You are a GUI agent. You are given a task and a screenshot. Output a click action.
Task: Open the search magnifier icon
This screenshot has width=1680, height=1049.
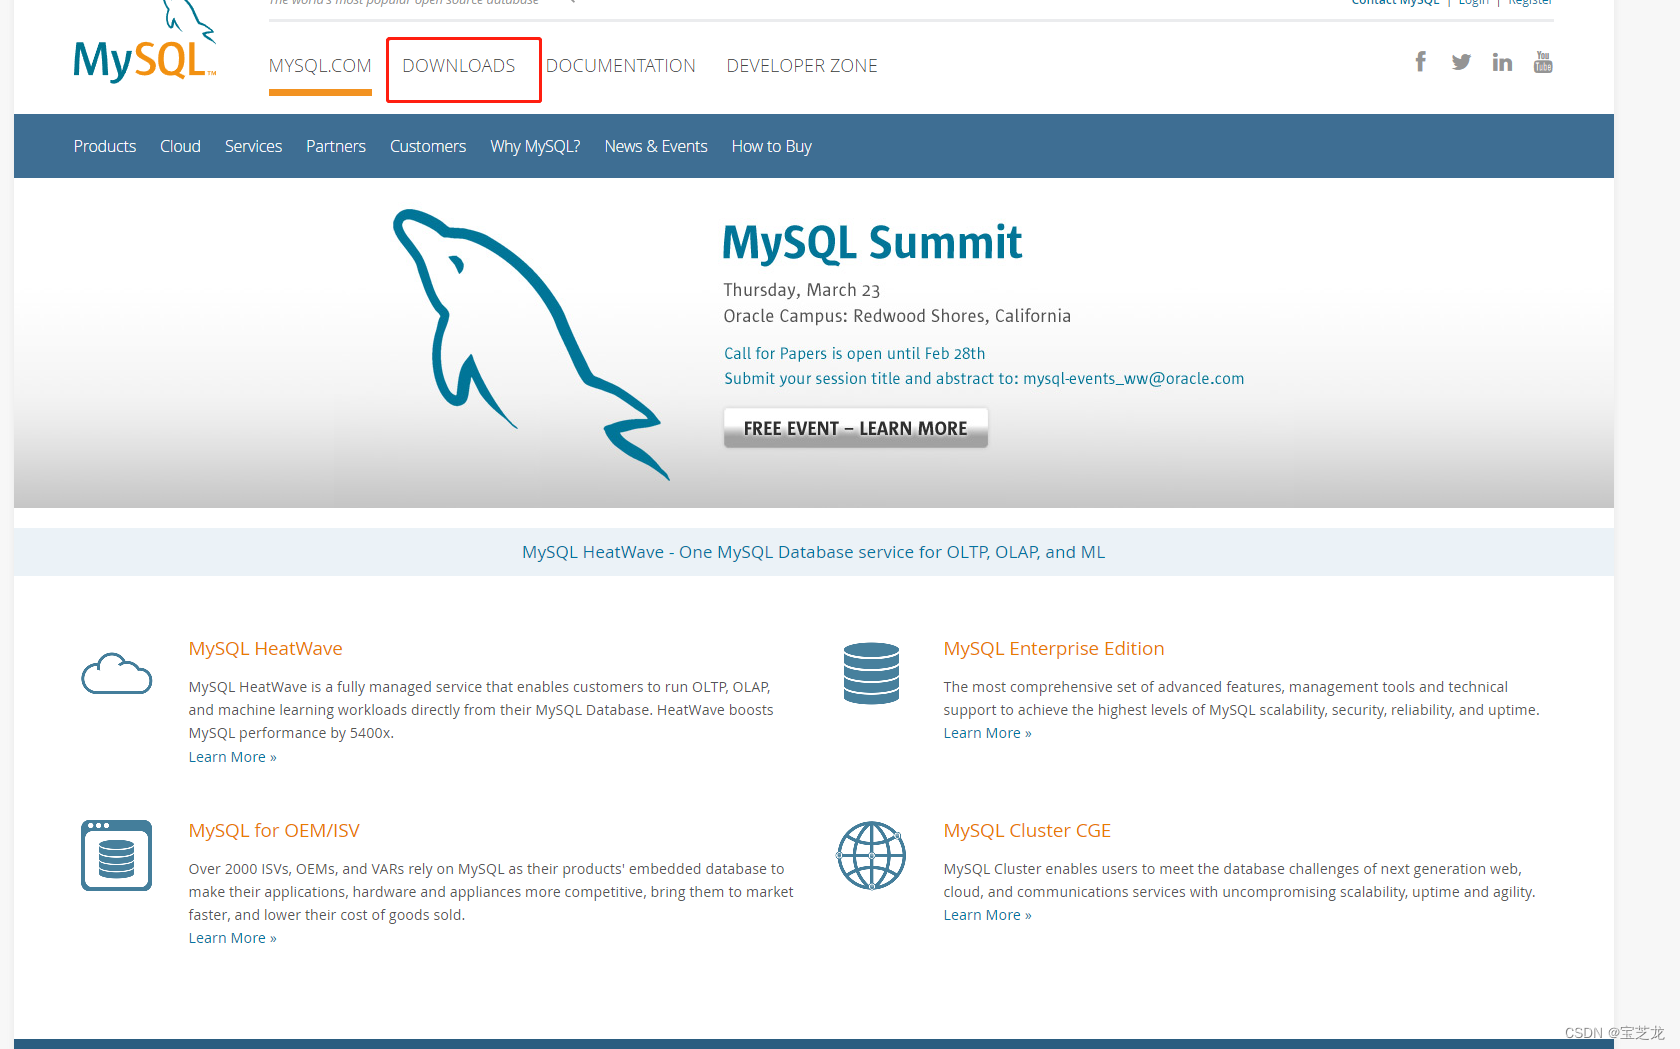[x=570, y=3]
